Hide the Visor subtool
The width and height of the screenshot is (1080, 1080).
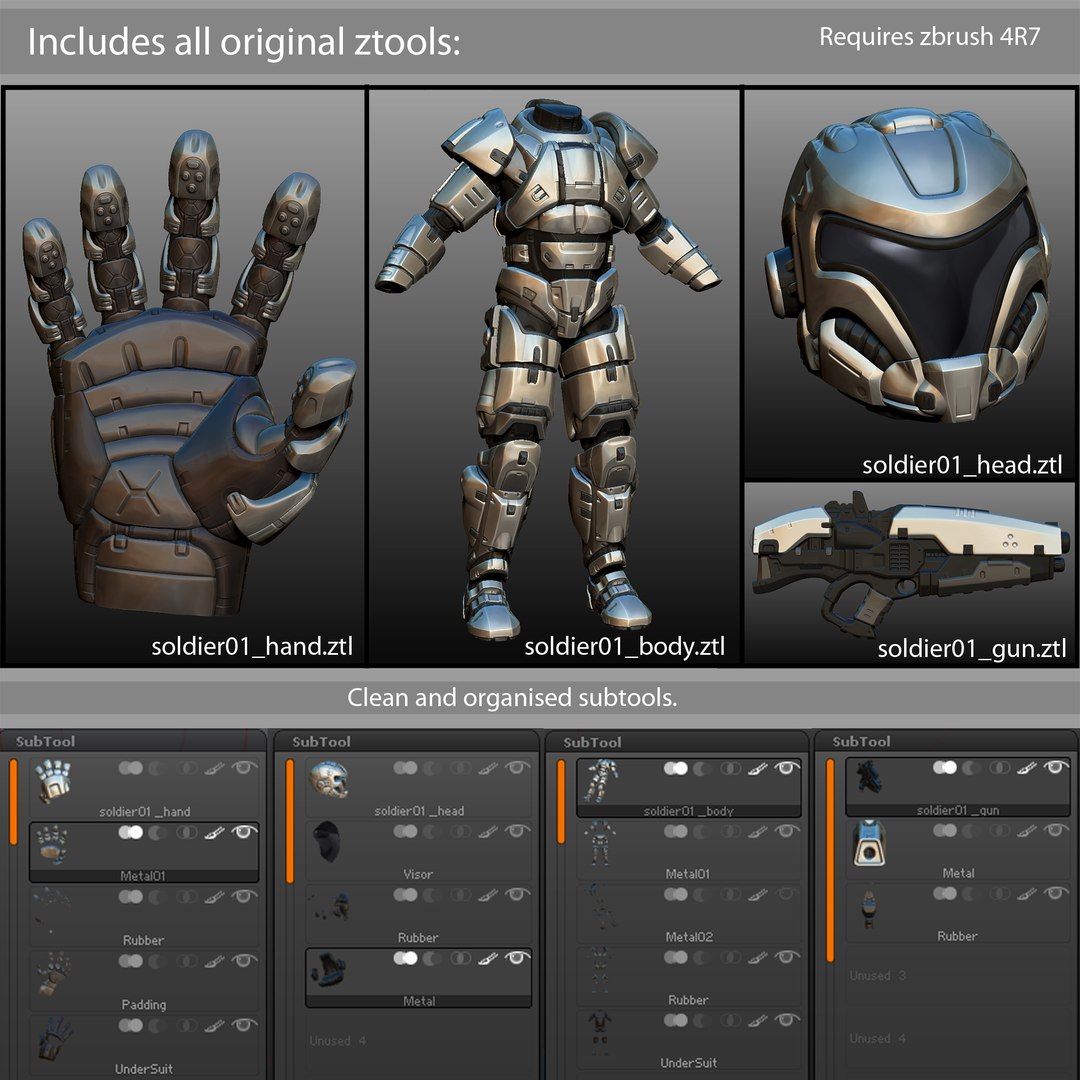517,831
